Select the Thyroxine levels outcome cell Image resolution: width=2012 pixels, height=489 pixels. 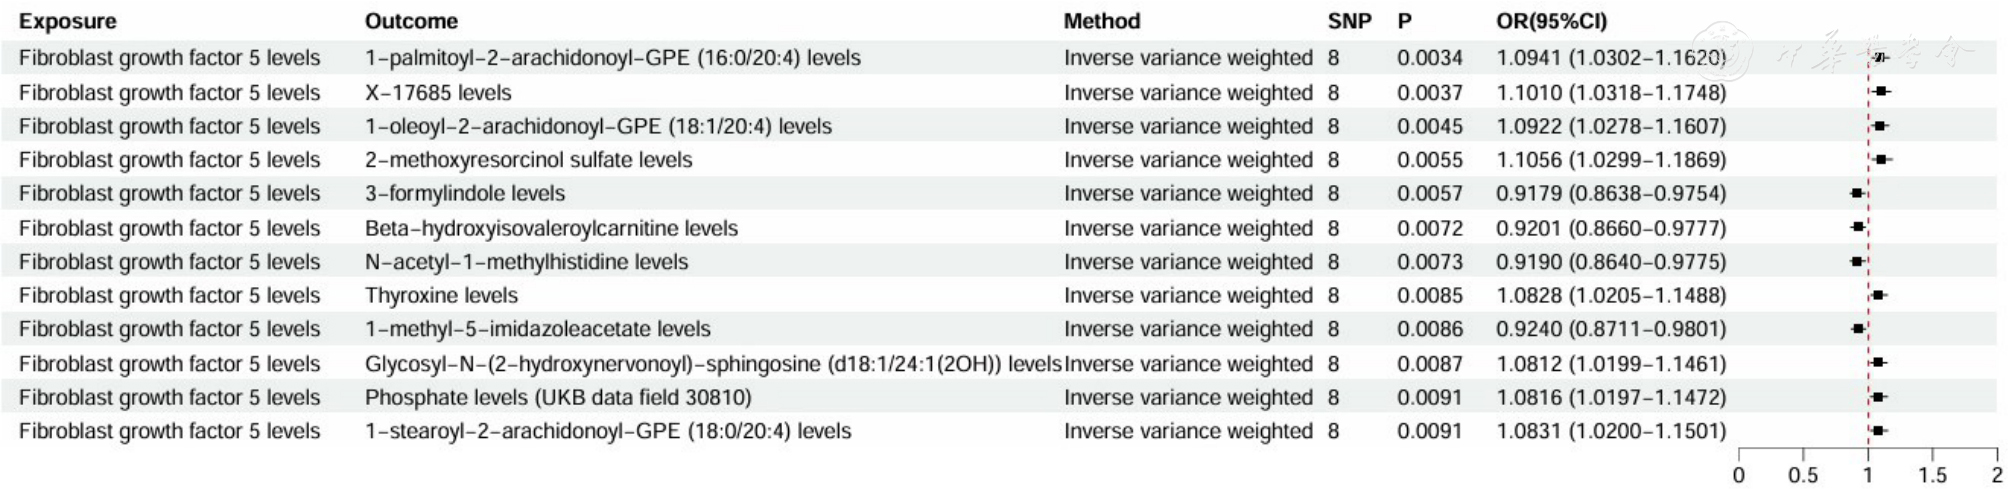coord(441,296)
